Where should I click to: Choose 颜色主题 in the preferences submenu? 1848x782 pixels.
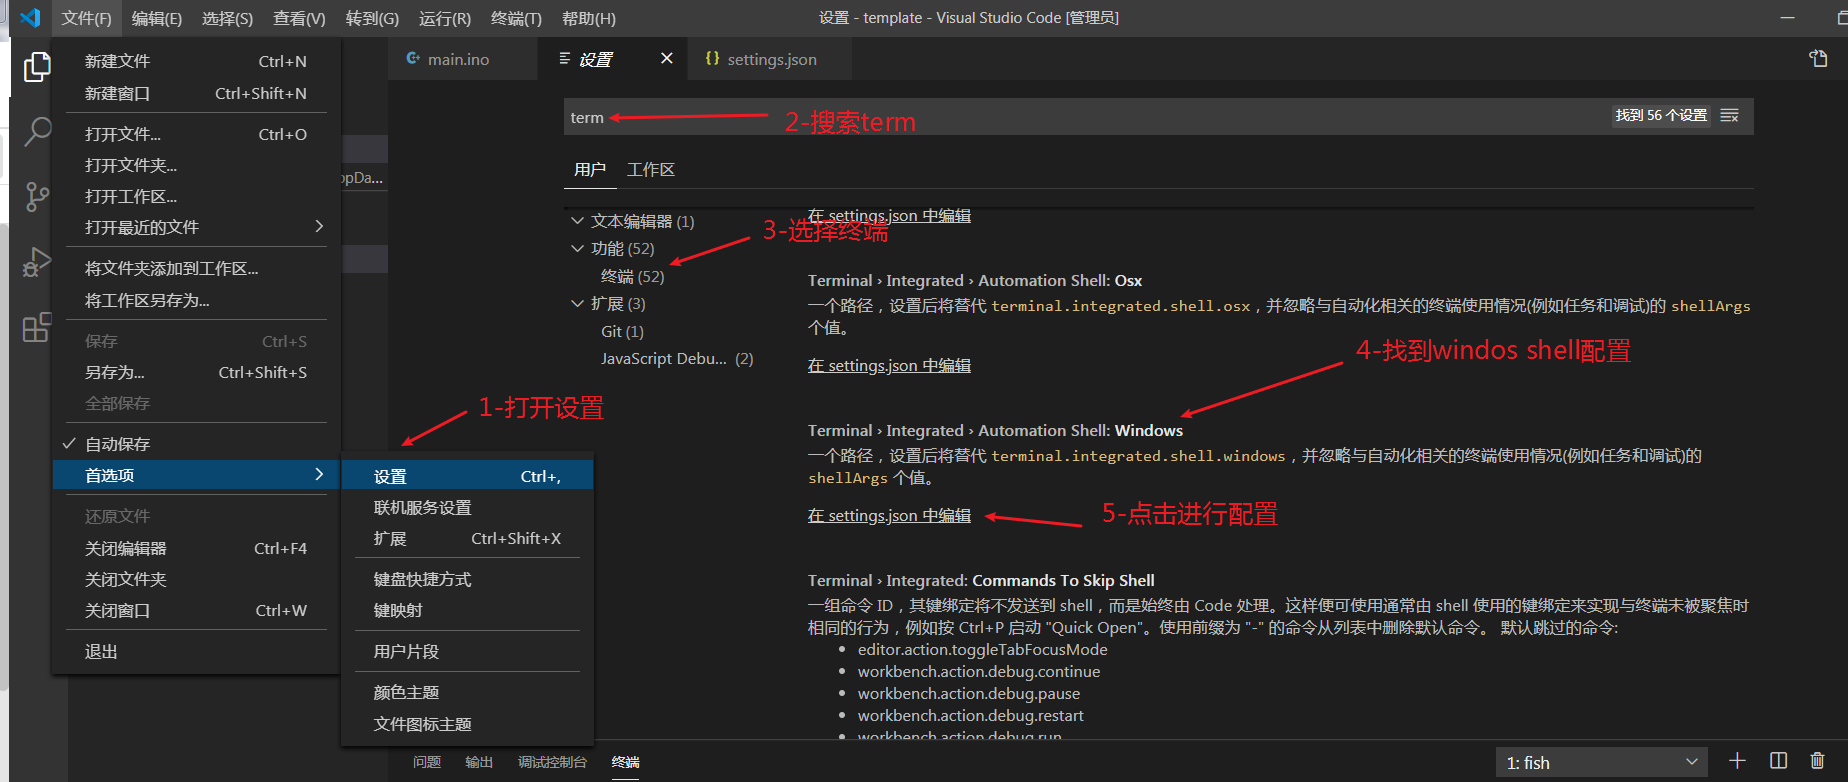coord(467,692)
